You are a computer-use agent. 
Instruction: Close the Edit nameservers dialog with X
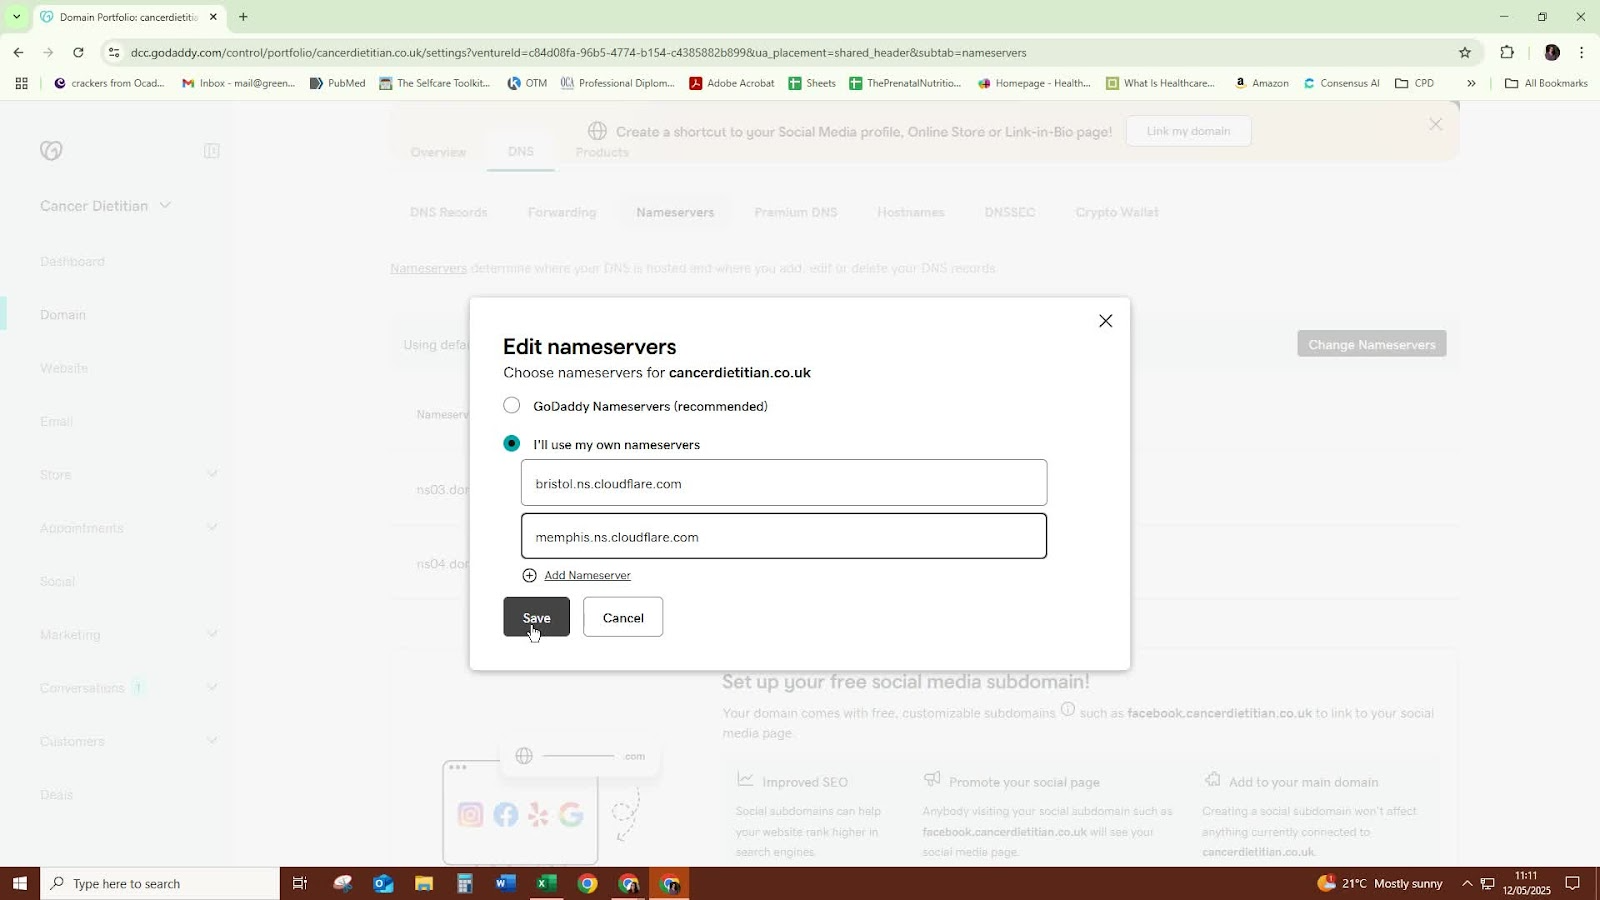1105,321
